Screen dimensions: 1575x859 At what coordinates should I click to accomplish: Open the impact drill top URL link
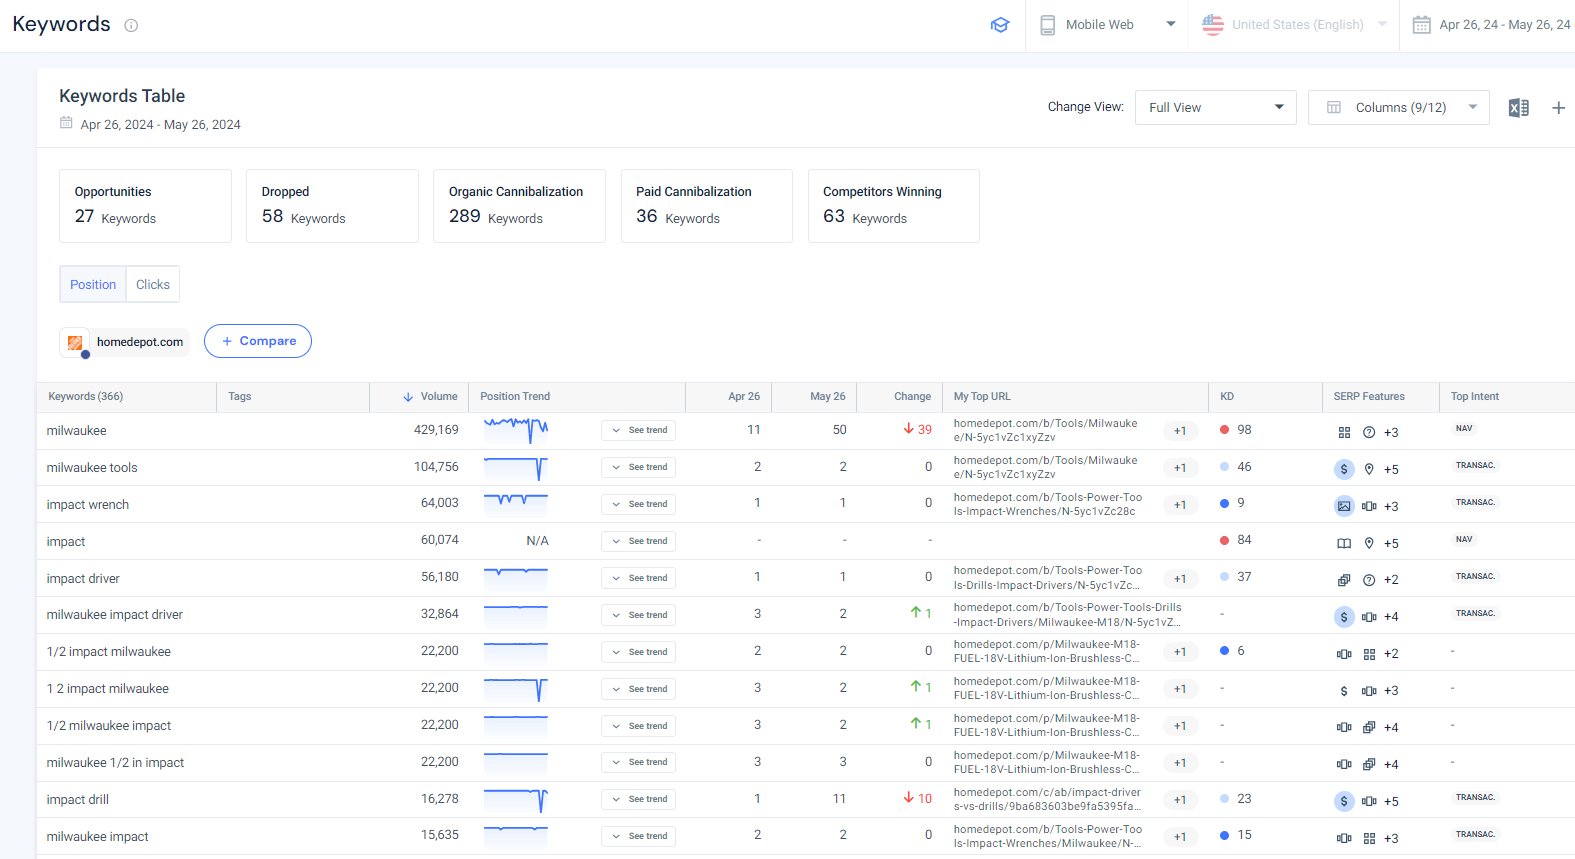(x=1047, y=799)
